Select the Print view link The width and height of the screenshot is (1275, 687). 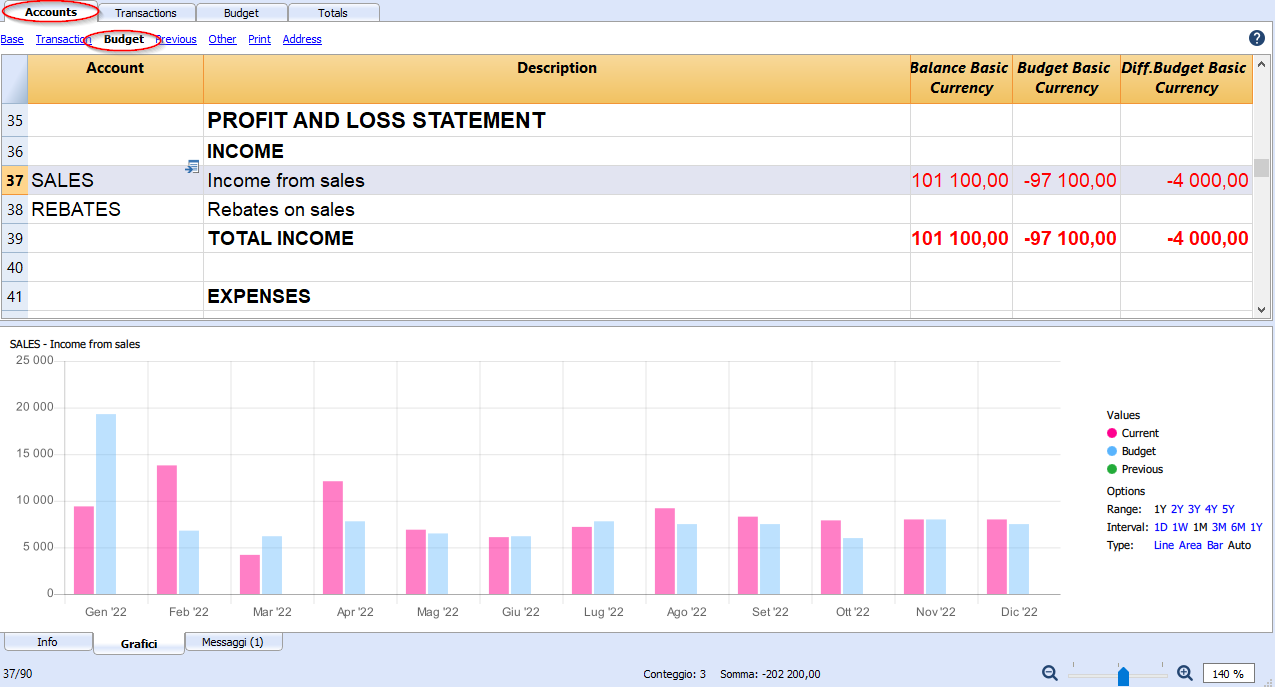(259, 39)
